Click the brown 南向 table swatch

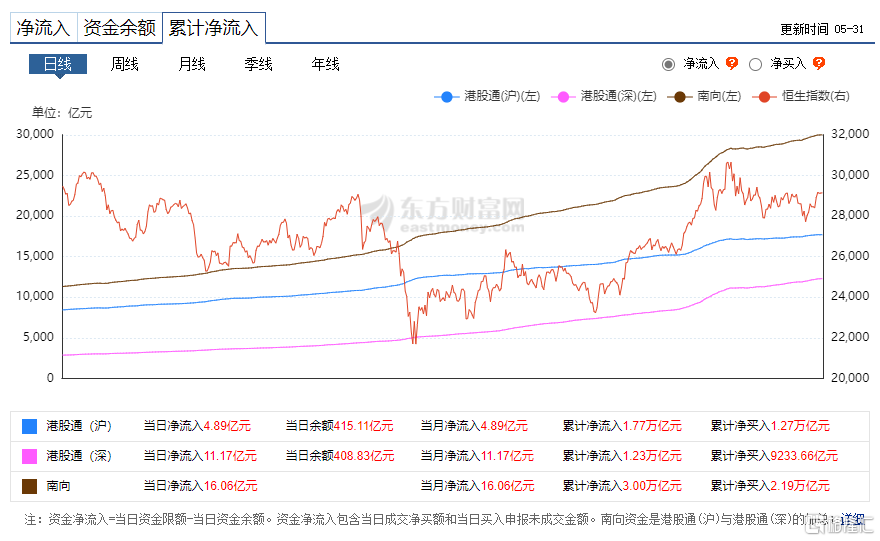(29, 486)
